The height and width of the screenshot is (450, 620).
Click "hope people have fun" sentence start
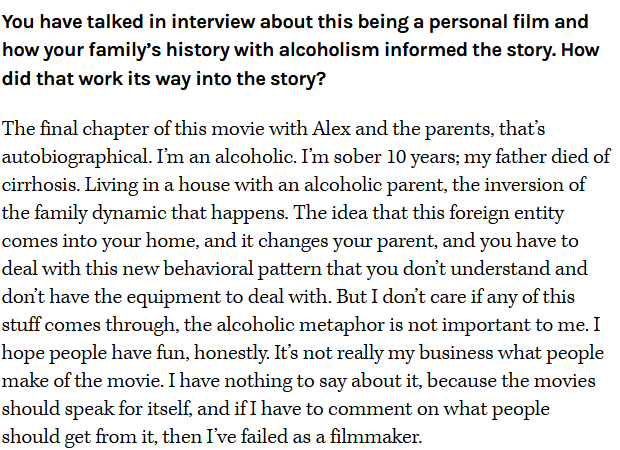tap(94, 353)
